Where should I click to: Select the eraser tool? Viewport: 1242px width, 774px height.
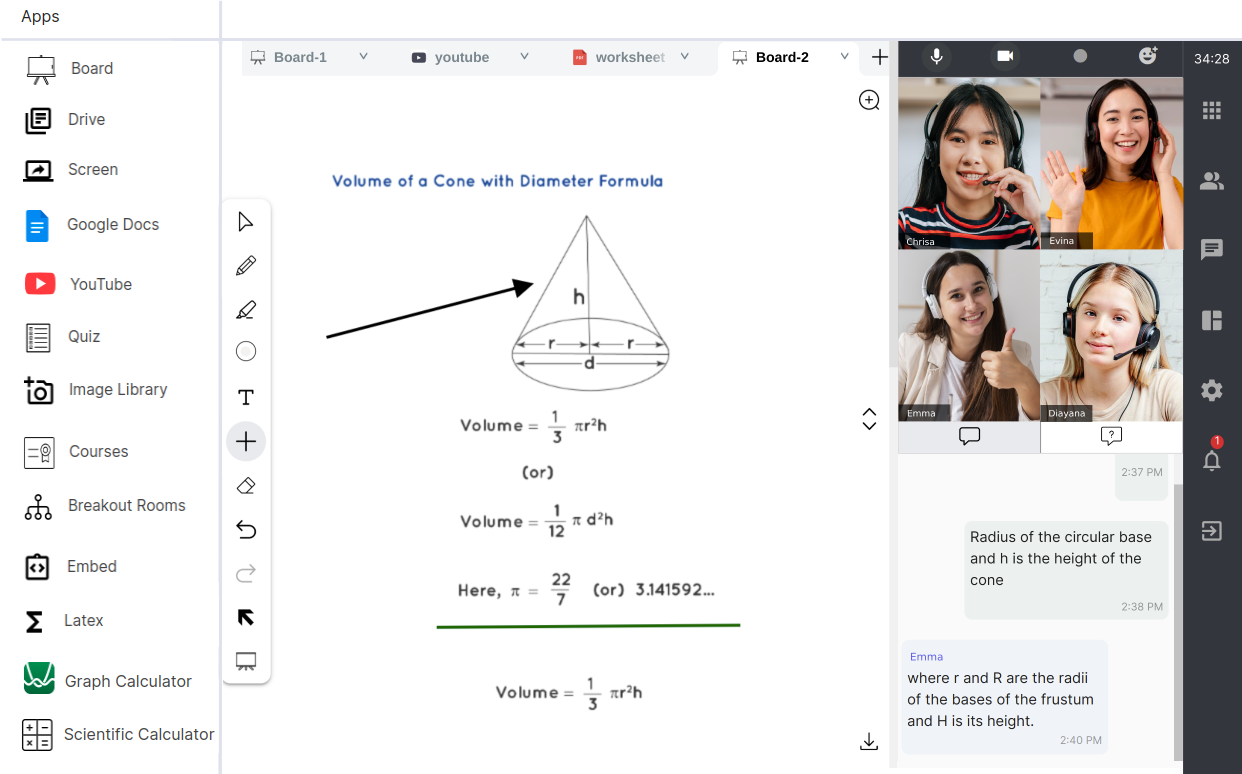[246, 486]
